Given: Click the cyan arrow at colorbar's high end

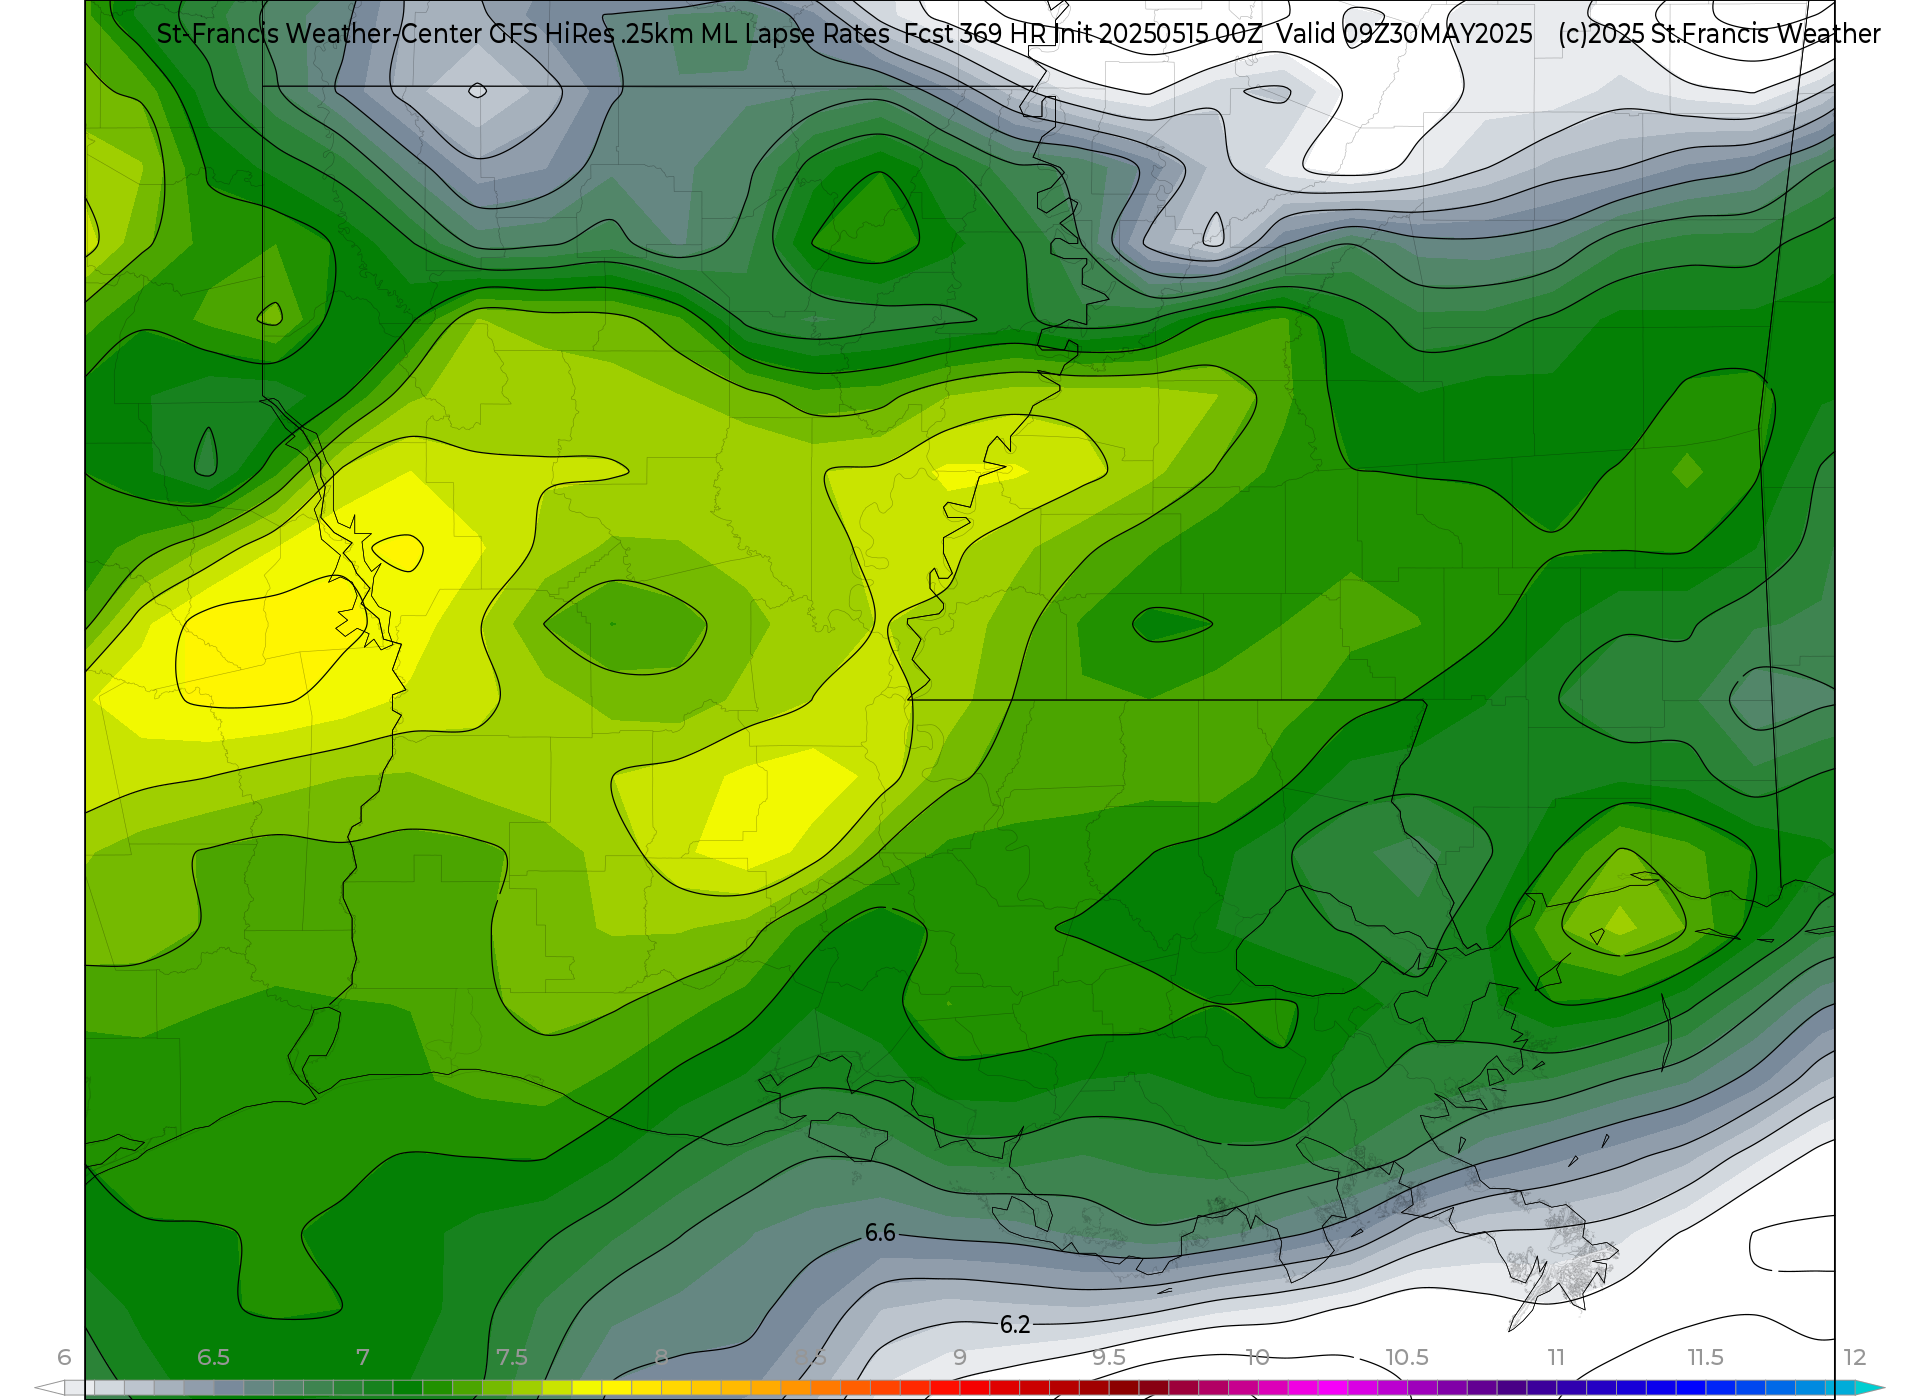Looking at the screenshot, I should 1870,1388.
